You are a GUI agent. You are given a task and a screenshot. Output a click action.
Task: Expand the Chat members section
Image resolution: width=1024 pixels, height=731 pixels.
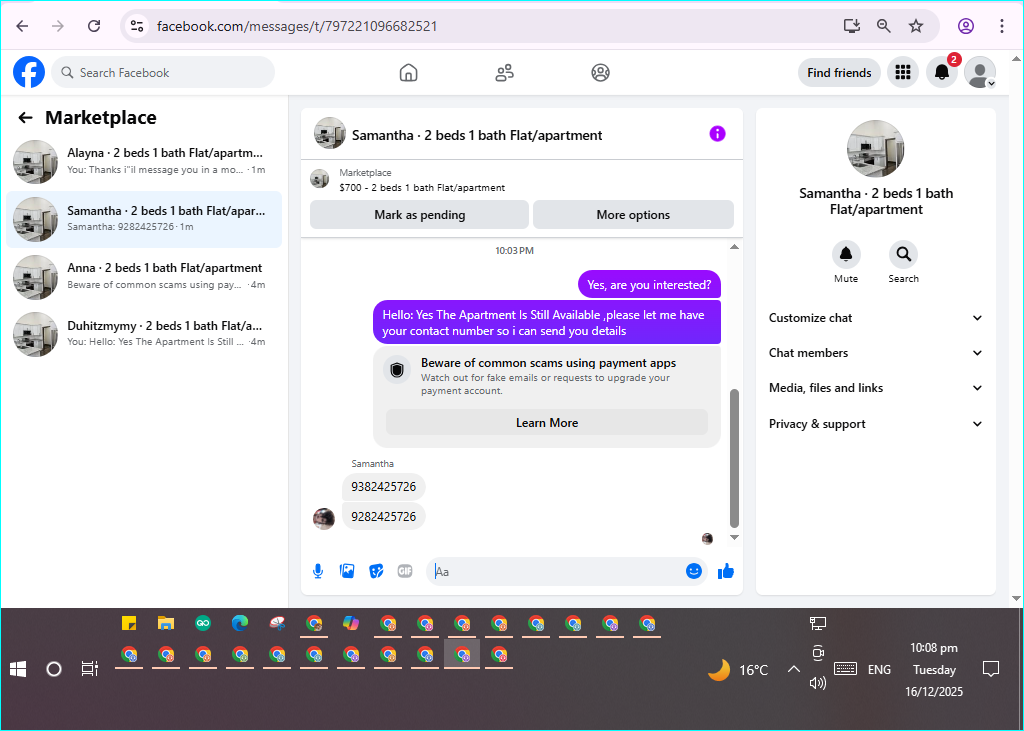(876, 353)
